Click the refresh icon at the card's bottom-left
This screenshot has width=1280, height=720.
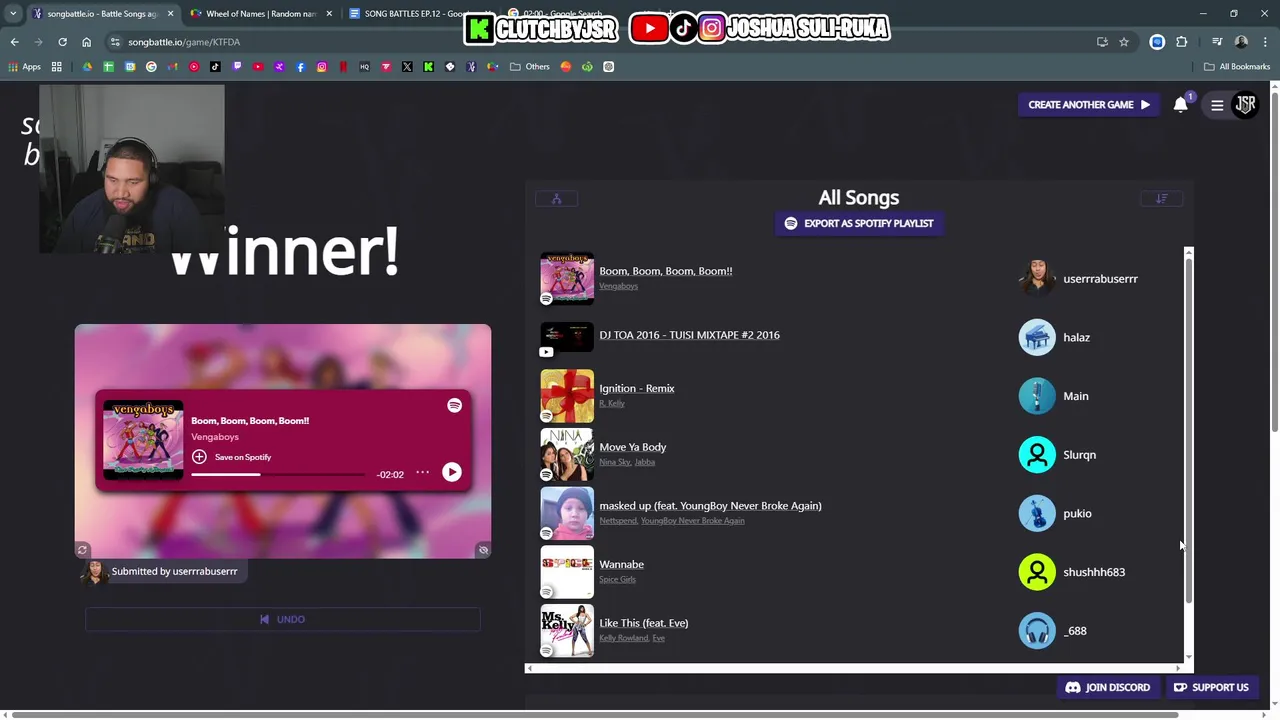point(83,550)
